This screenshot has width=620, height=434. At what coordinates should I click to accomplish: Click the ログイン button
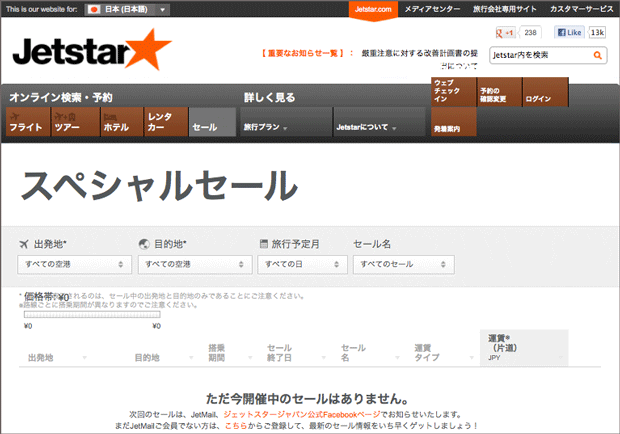click(x=546, y=92)
